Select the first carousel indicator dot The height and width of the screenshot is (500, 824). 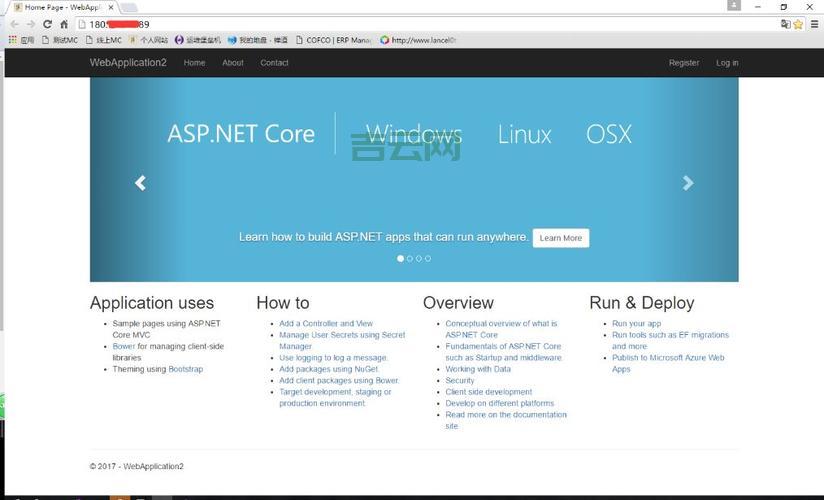coord(401,258)
